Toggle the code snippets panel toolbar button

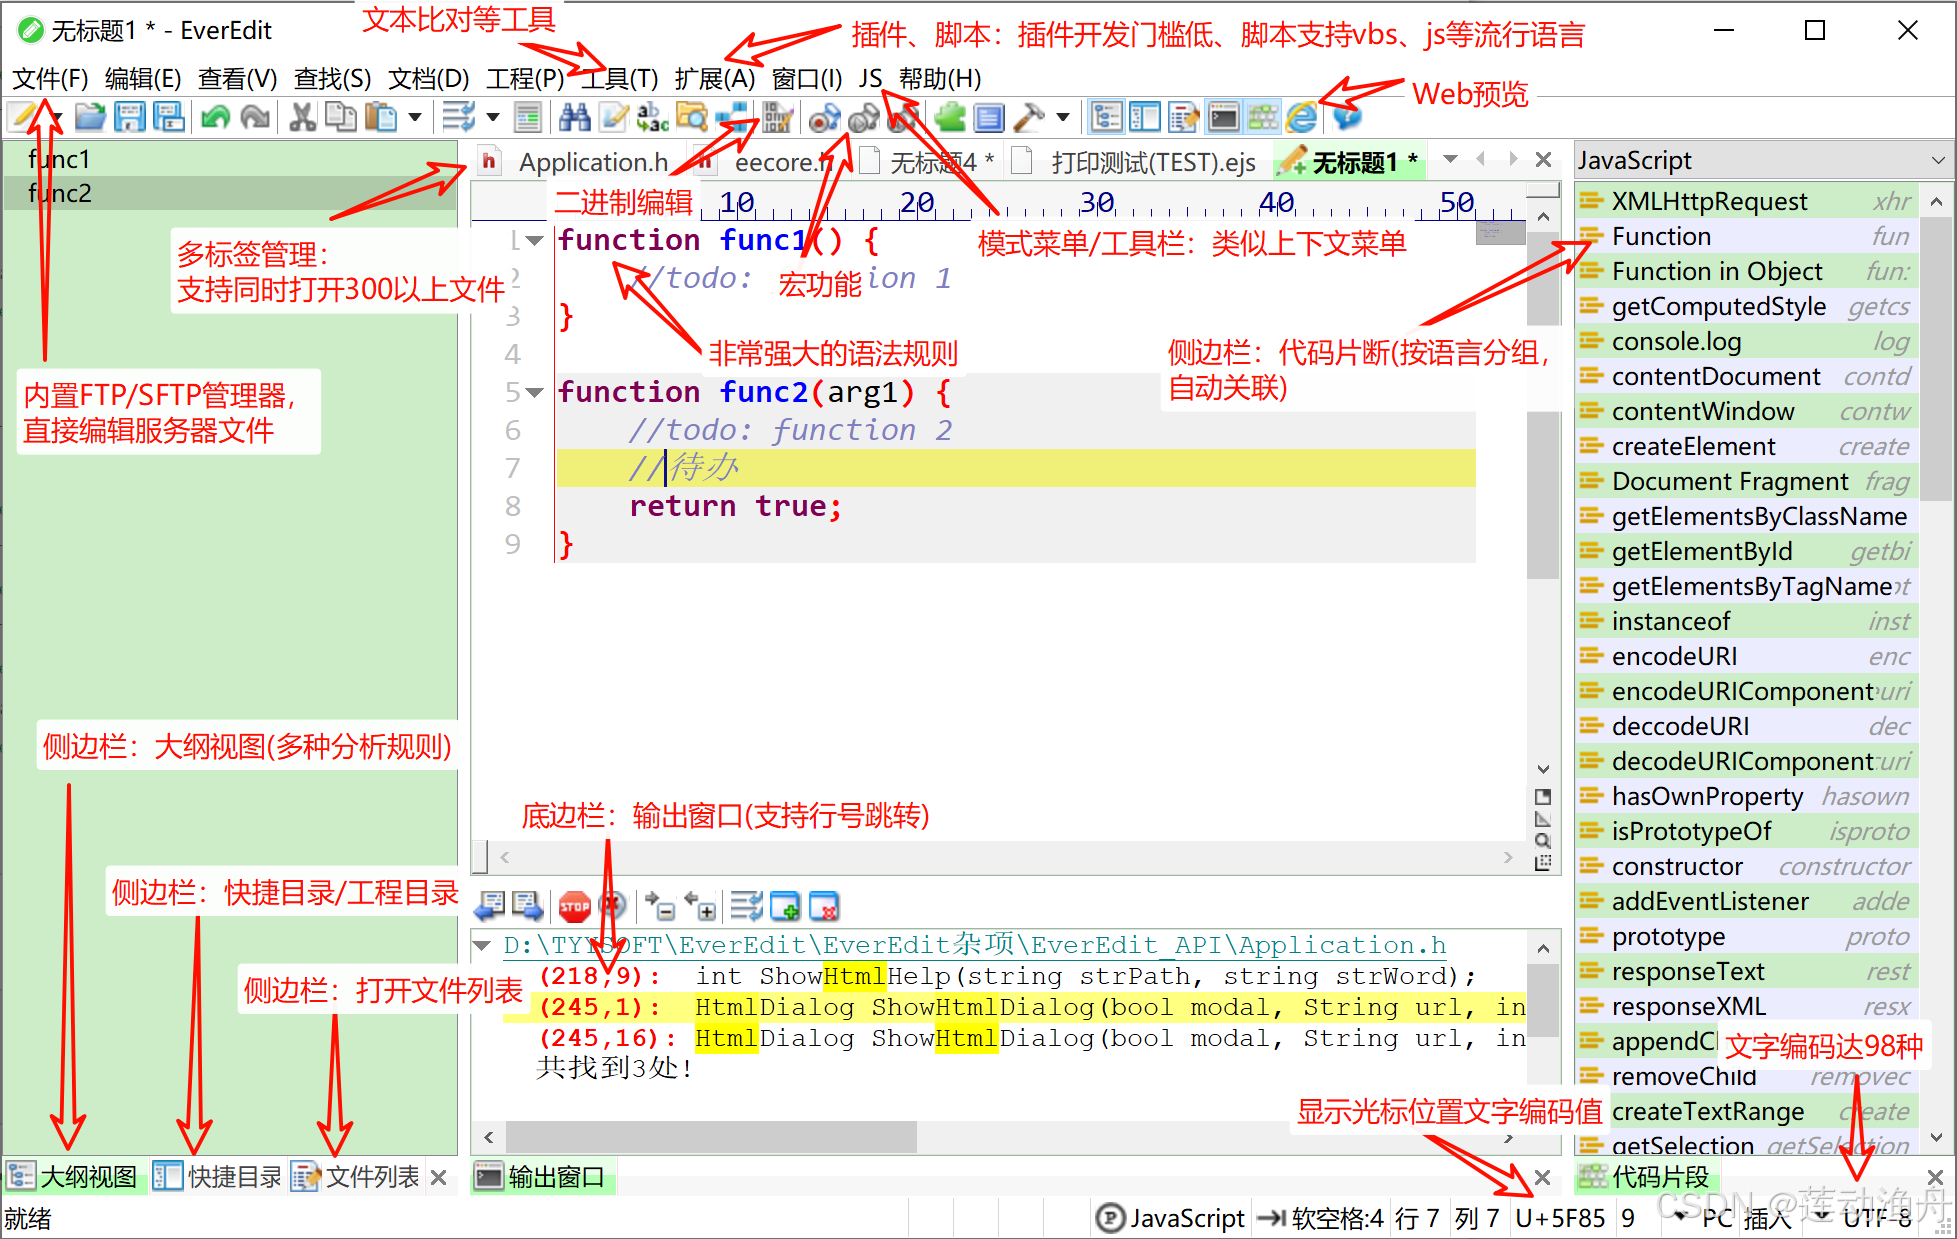click(x=1263, y=117)
